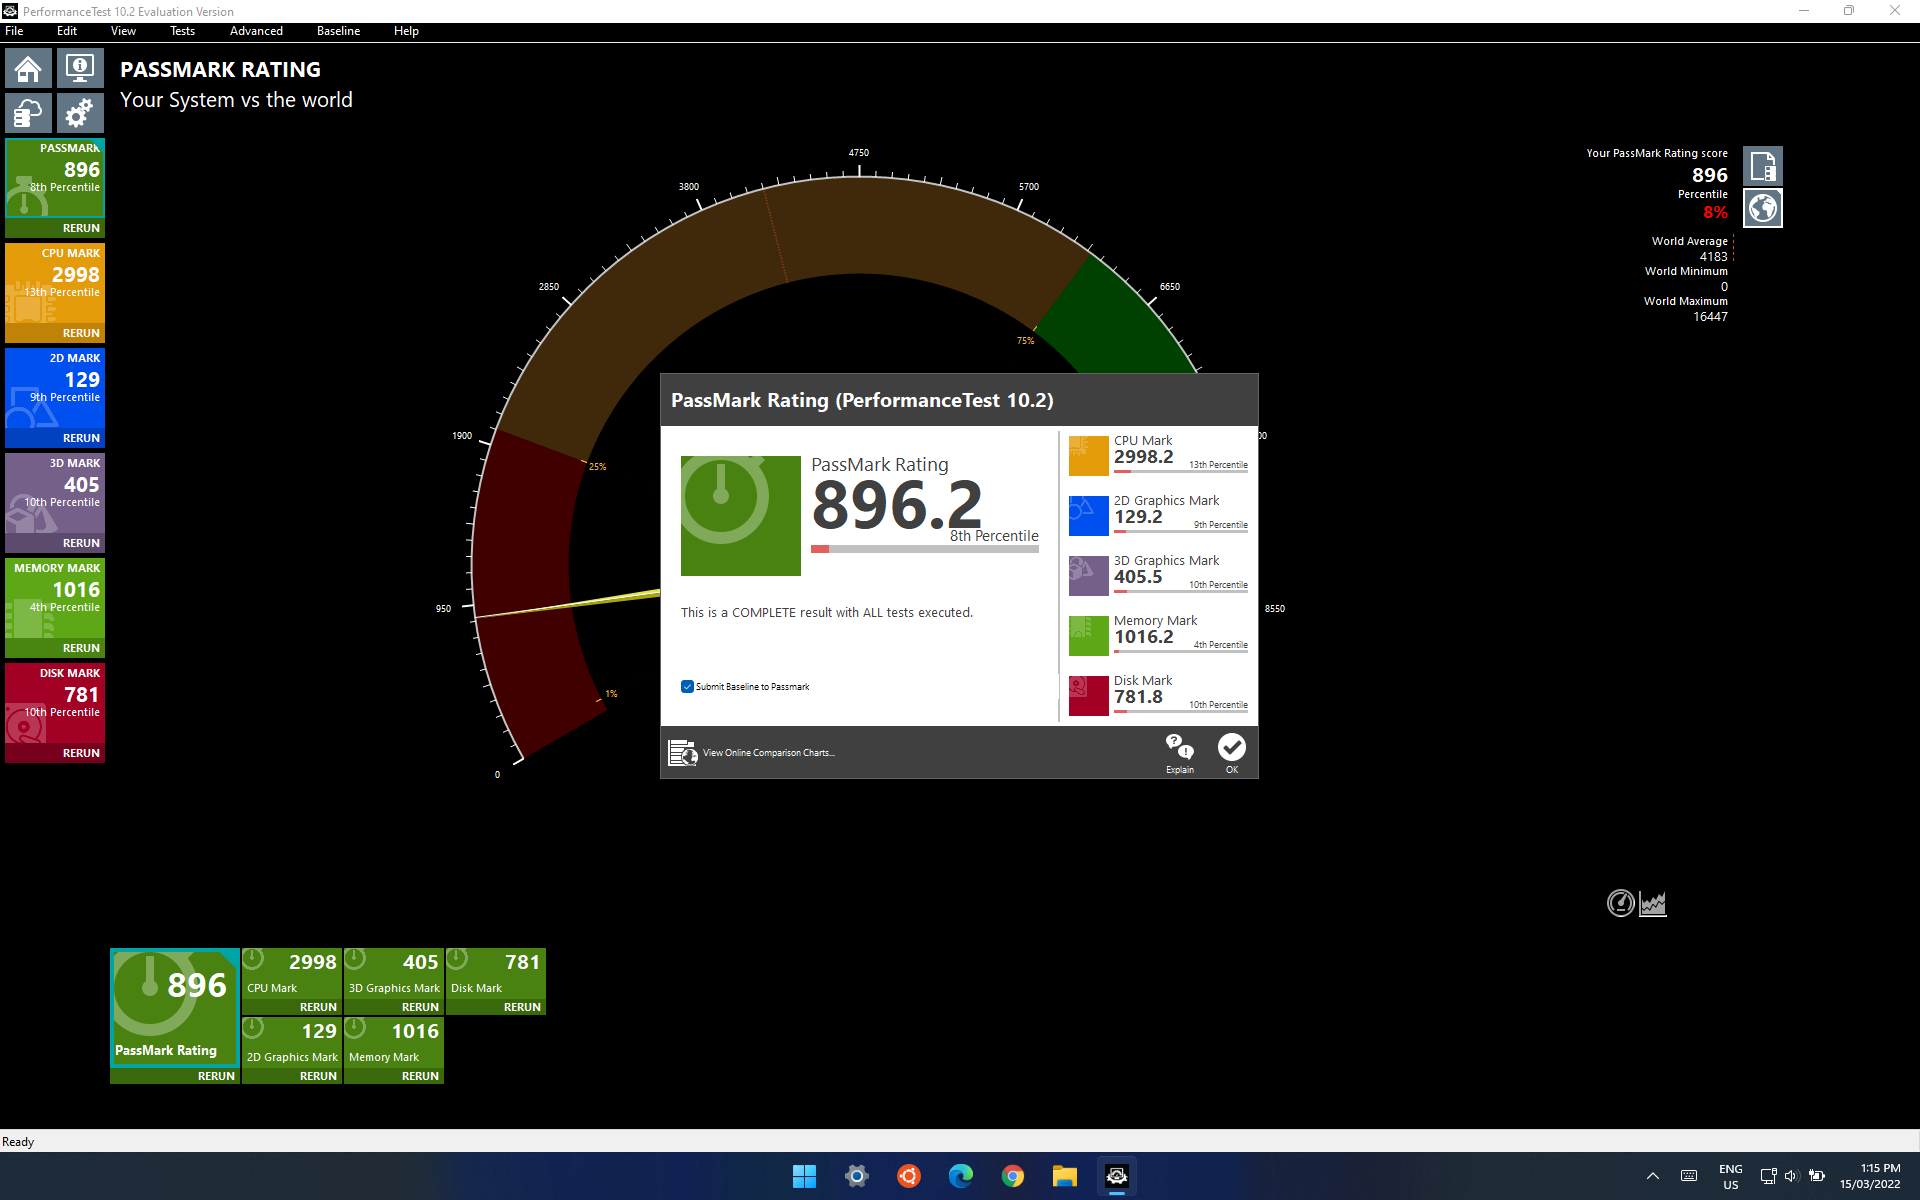Launch Microsoft Edge from taskbar
The height and width of the screenshot is (1200, 1920).
click(961, 1176)
